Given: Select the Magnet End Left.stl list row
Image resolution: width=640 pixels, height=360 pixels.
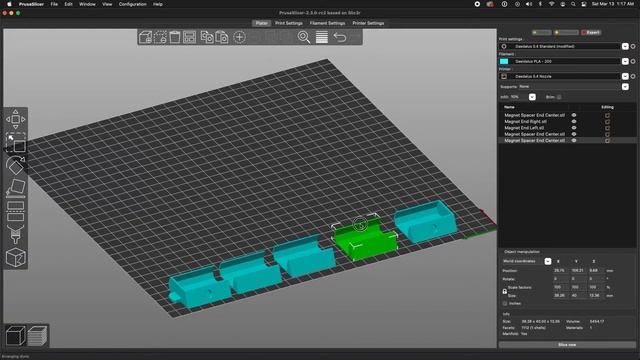Looking at the screenshot, I should click(524, 128).
